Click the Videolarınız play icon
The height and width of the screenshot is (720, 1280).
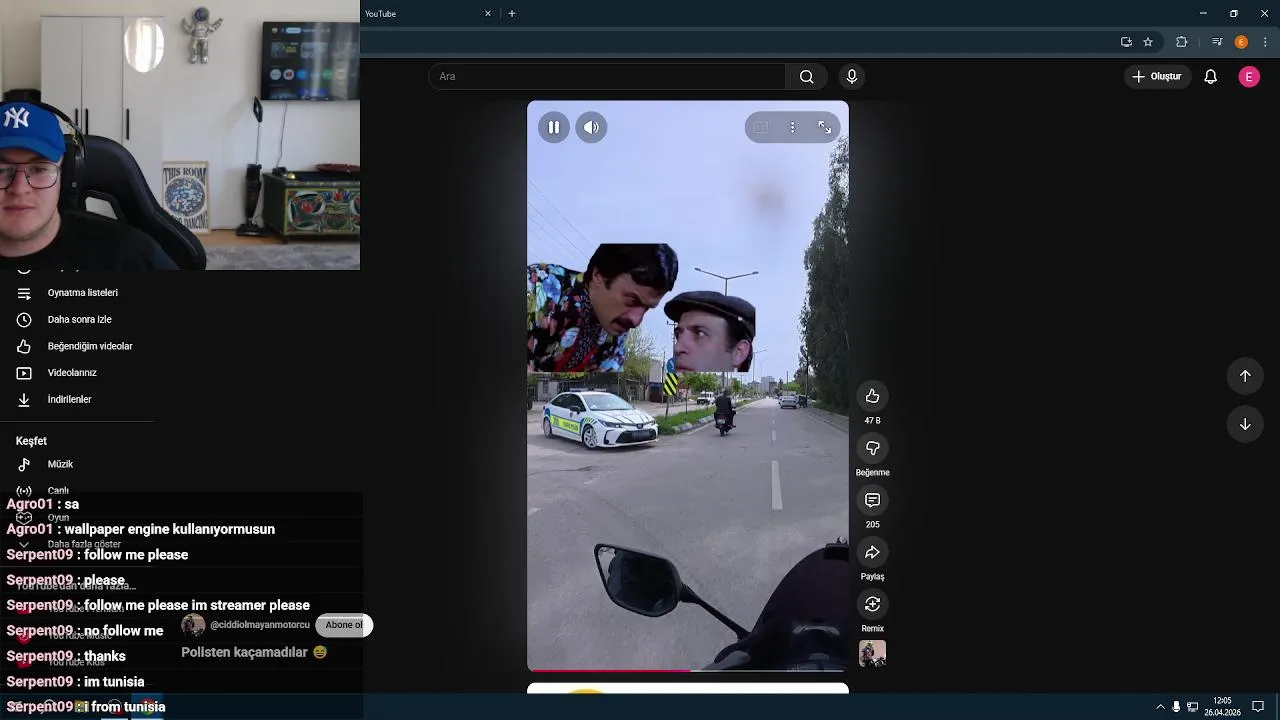(24, 373)
